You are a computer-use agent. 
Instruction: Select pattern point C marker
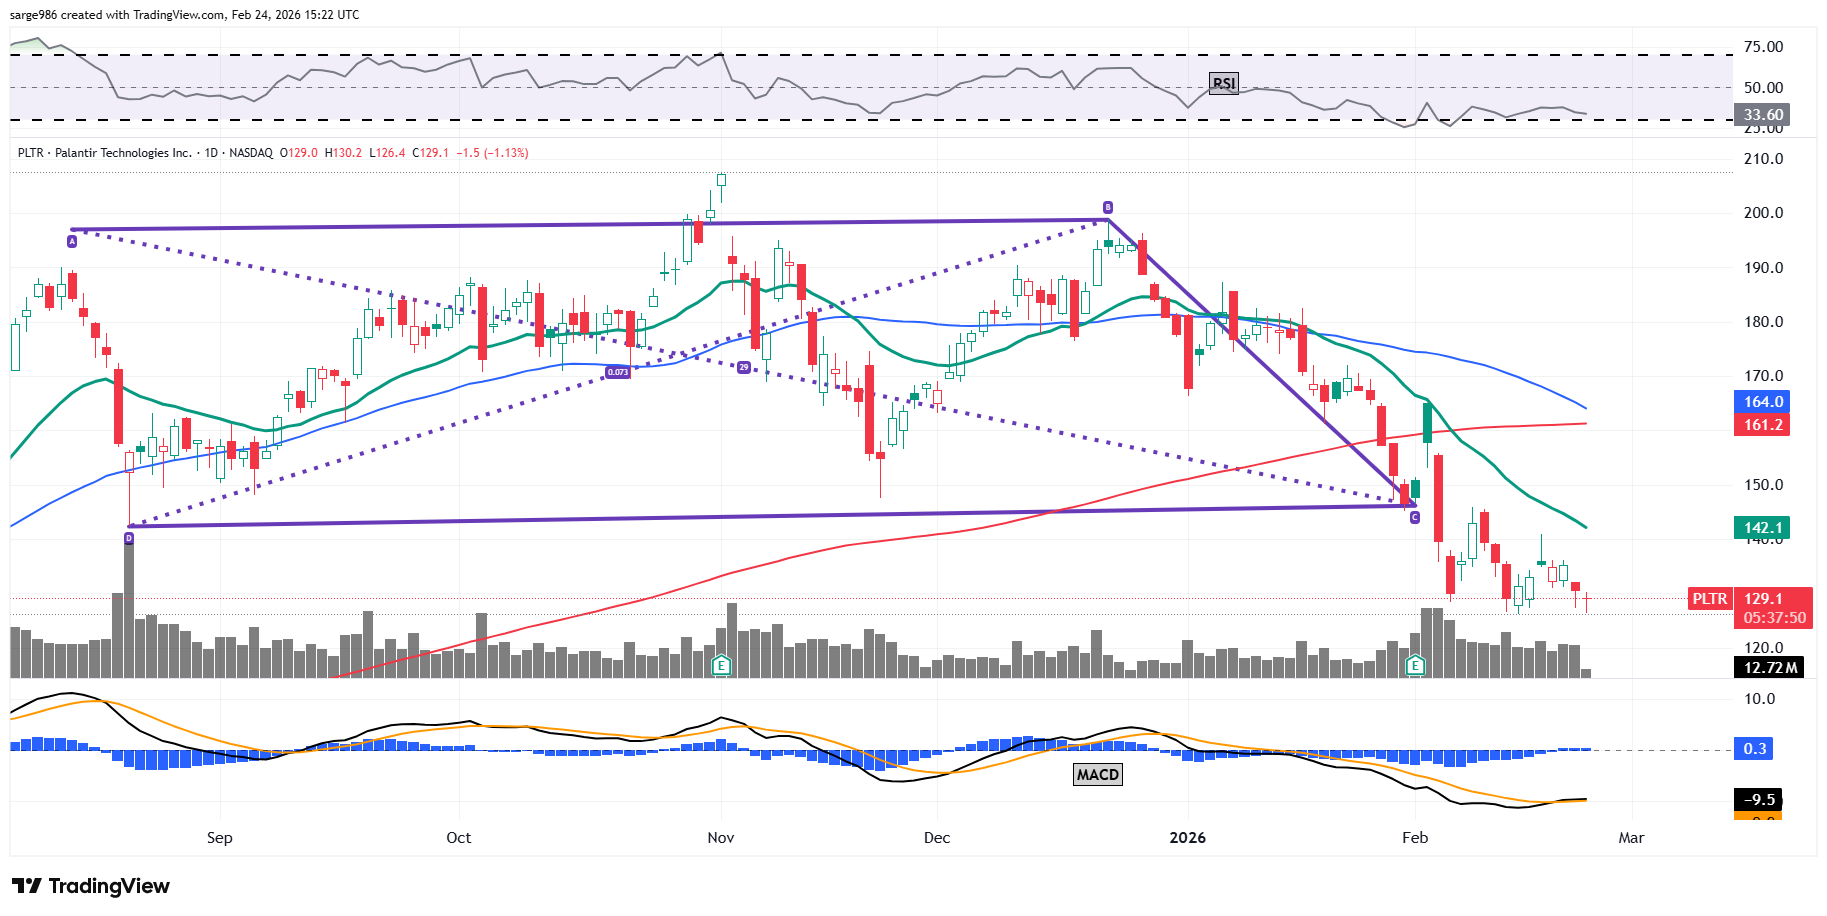coord(1414,517)
